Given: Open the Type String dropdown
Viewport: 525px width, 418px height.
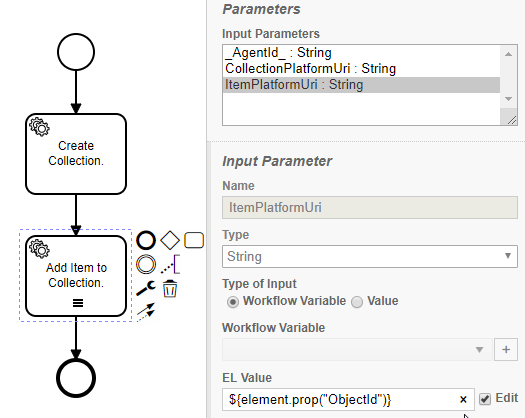Looking at the screenshot, I should click(370, 256).
